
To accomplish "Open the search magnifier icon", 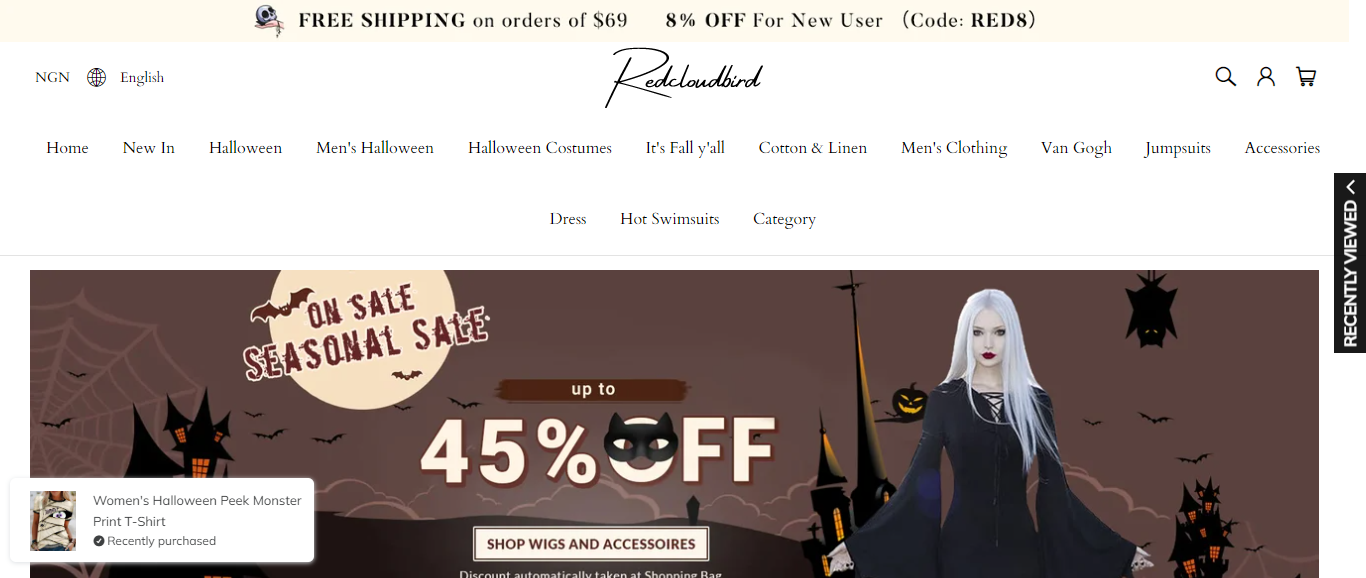I will [x=1225, y=76].
